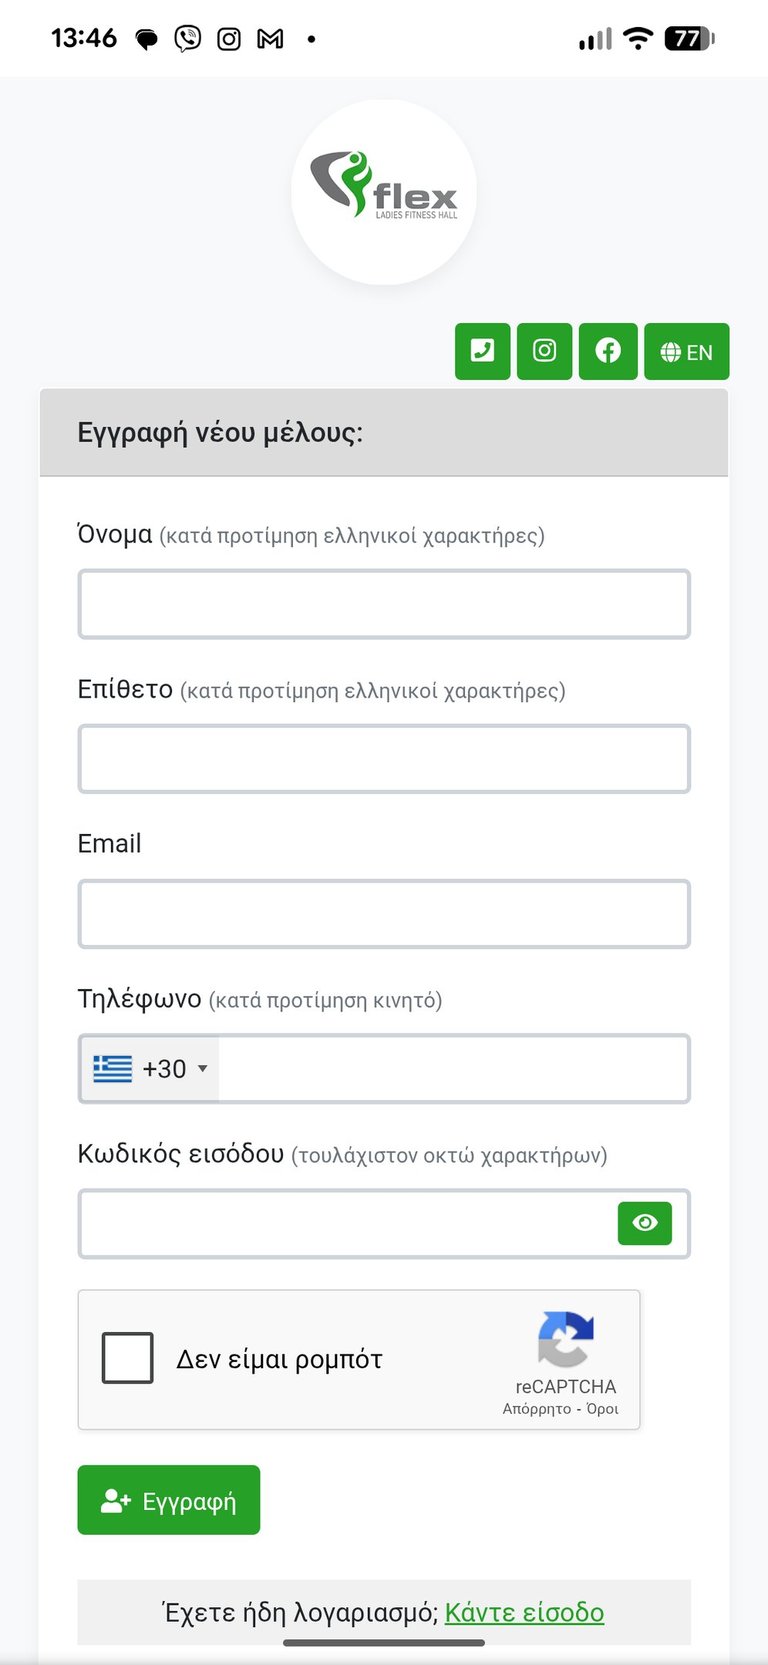Click the Greek flag in phone field

pyautogui.click(x=112, y=1069)
